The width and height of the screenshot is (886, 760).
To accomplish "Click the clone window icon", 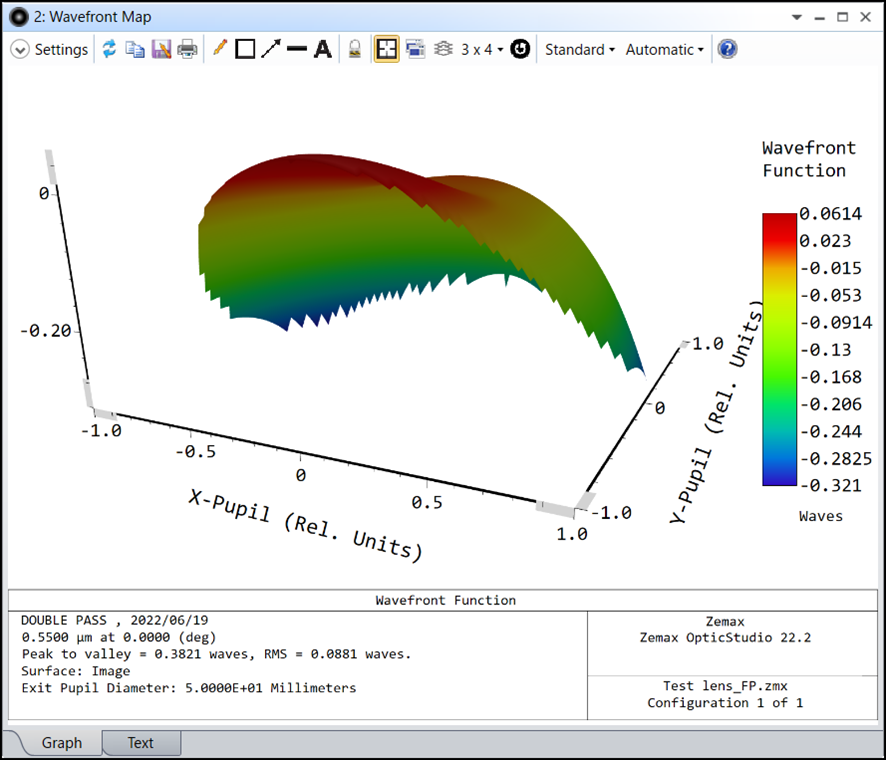I will 415,49.
